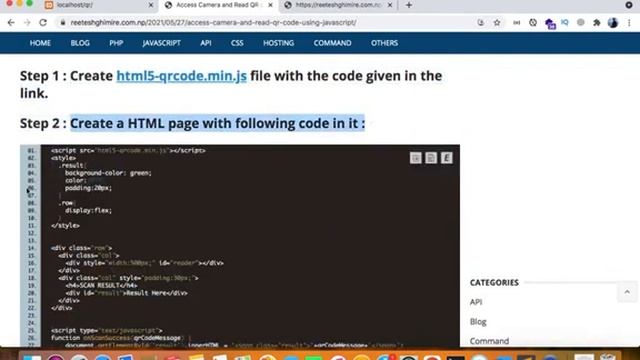Viewport: 640px width, 360px height.
Task: Click the round dark icon above toolbar
Action: click(x=629, y=5)
